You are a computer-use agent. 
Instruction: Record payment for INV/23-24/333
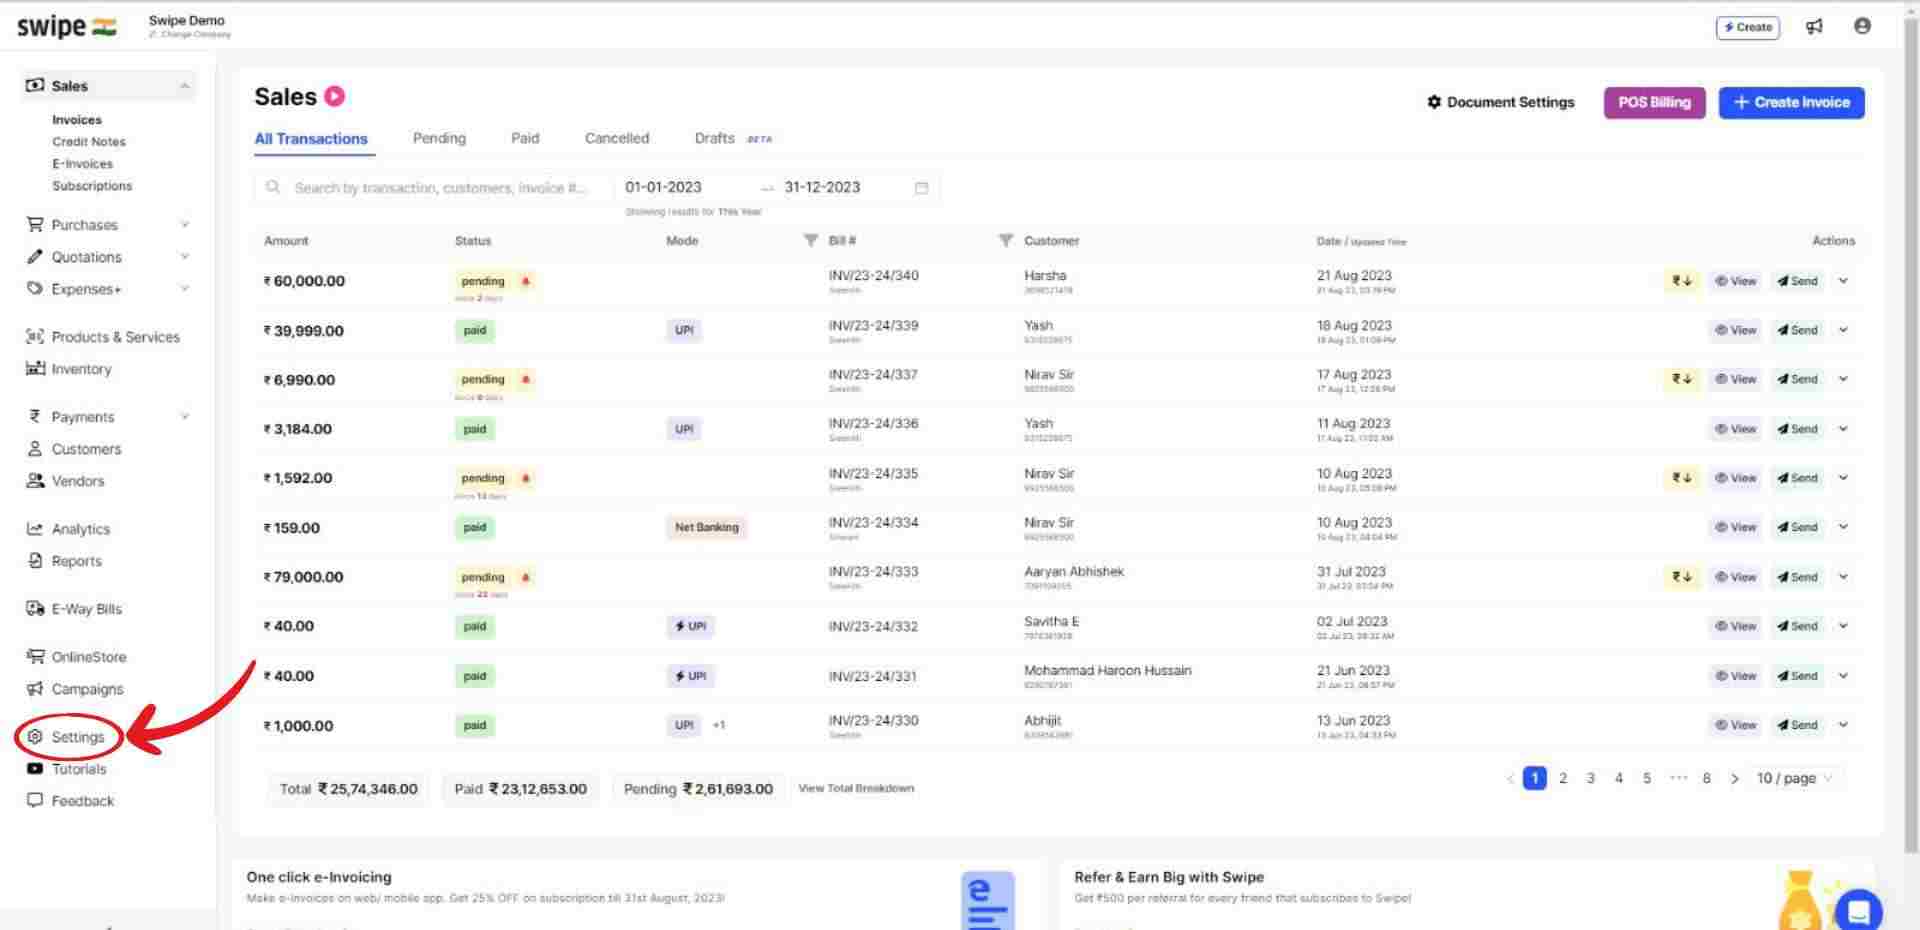point(1682,577)
